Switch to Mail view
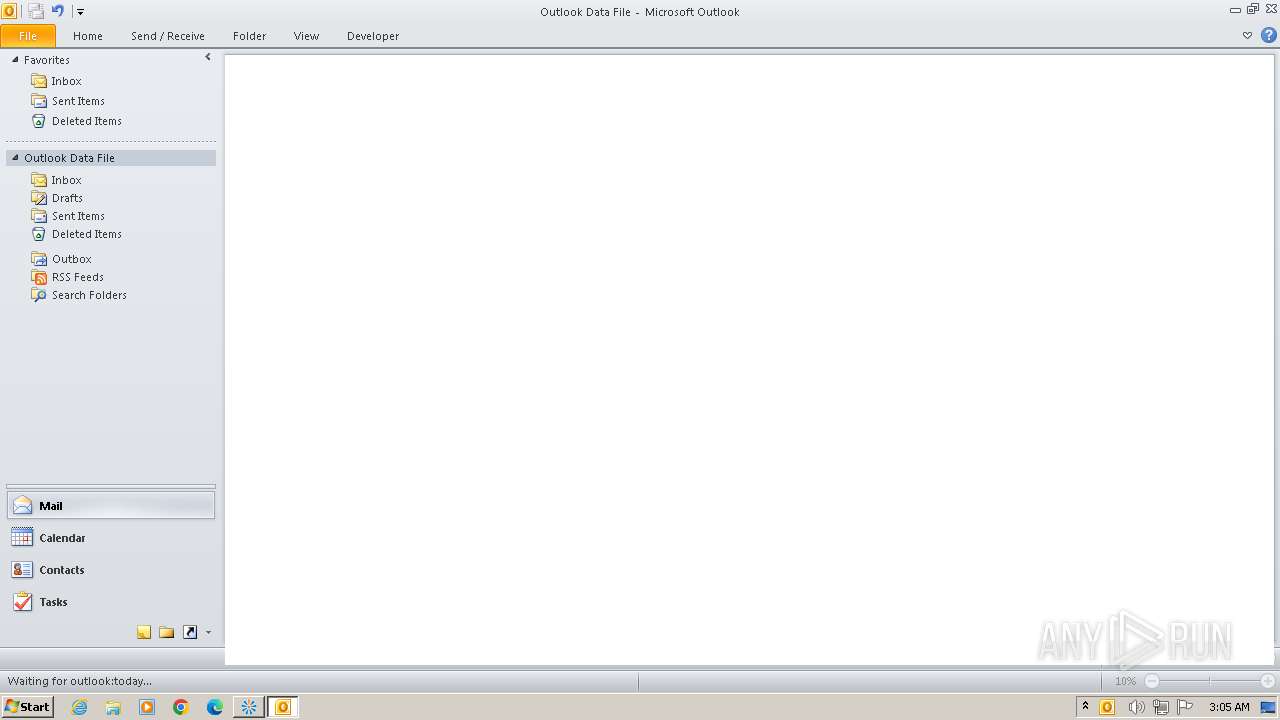Screen dimensions: 1280x720 pyautogui.click(x=111, y=506)
